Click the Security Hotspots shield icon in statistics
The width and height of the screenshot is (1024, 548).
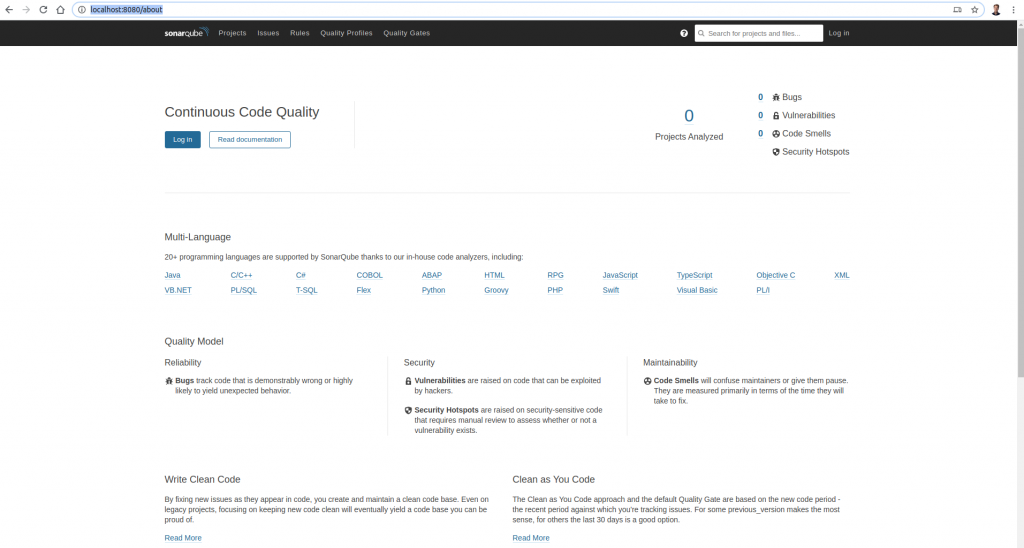click(x=776, y=152)
